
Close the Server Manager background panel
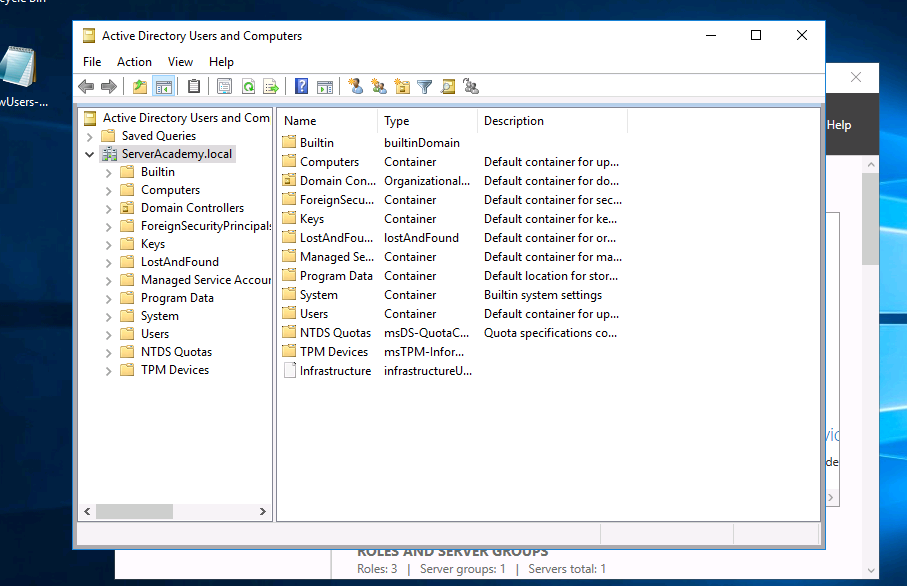[x=856, y=77]
